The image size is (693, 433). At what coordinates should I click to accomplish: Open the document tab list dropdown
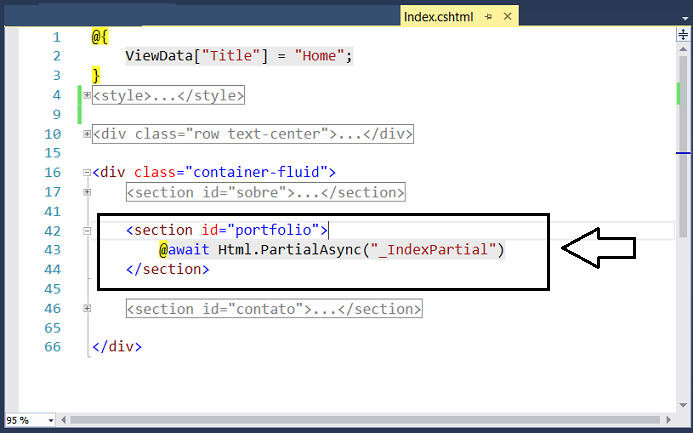[x=685, y=19]
